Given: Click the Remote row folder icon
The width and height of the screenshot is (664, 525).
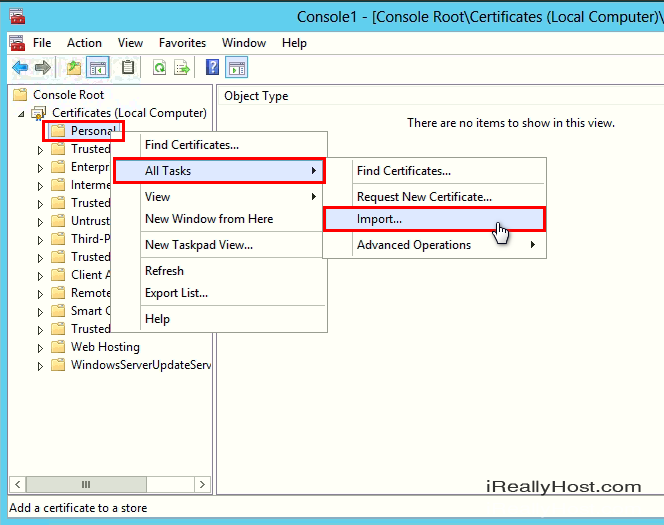Looking at the screenshot, I should pyautogui.click(x=58, y=293).
